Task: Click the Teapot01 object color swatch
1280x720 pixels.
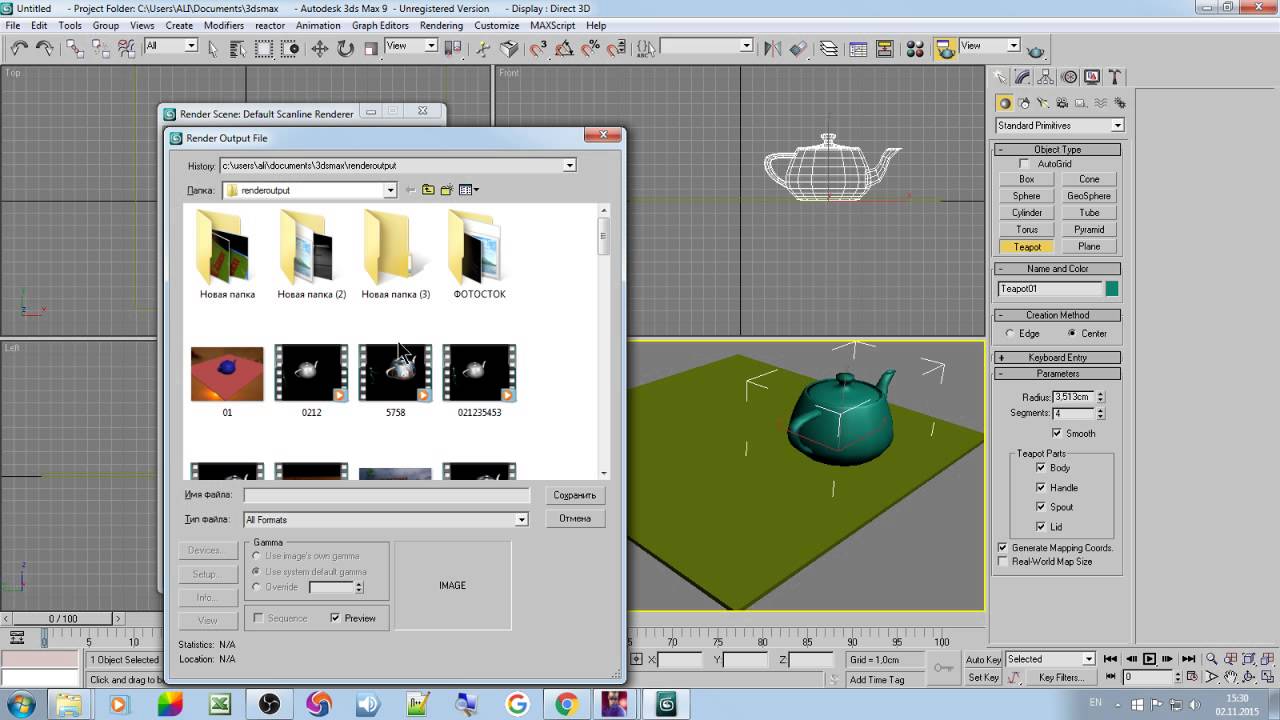Action: coord(1111,289)
